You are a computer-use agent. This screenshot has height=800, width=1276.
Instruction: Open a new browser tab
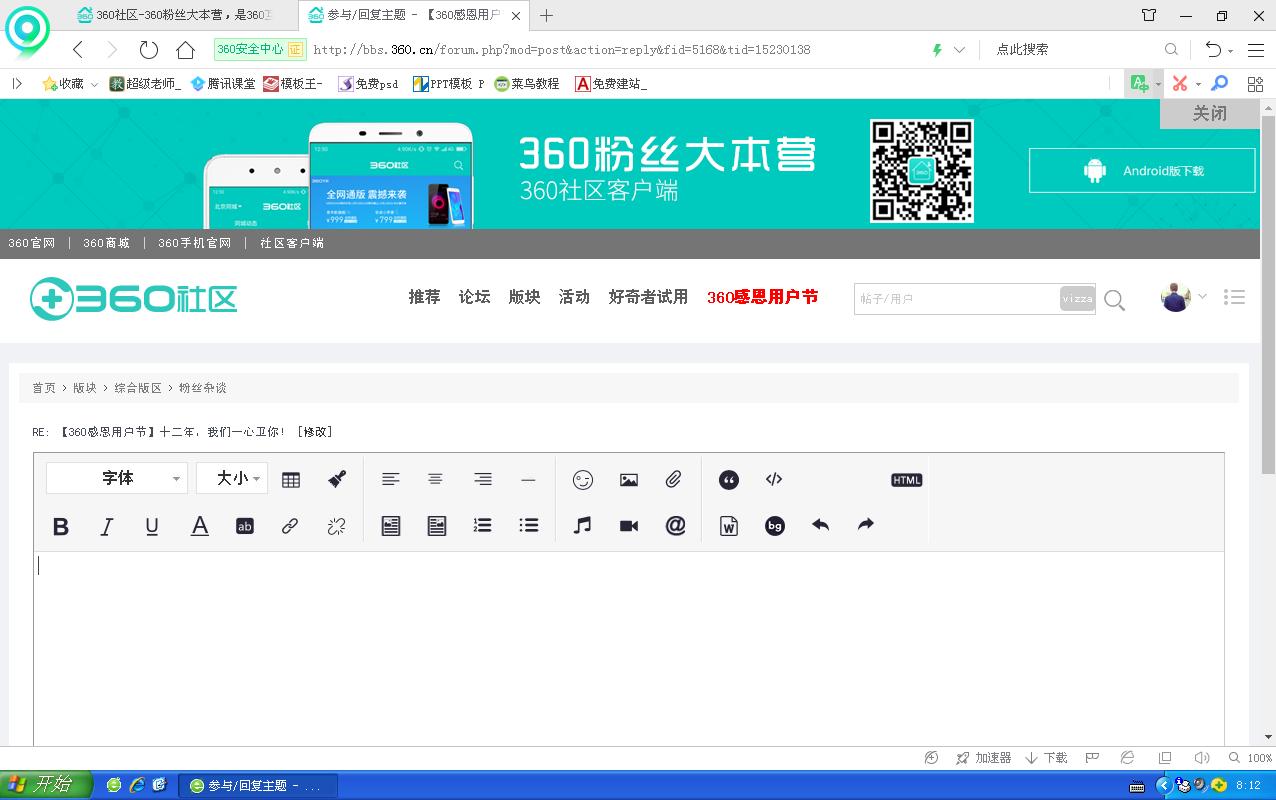546,15
